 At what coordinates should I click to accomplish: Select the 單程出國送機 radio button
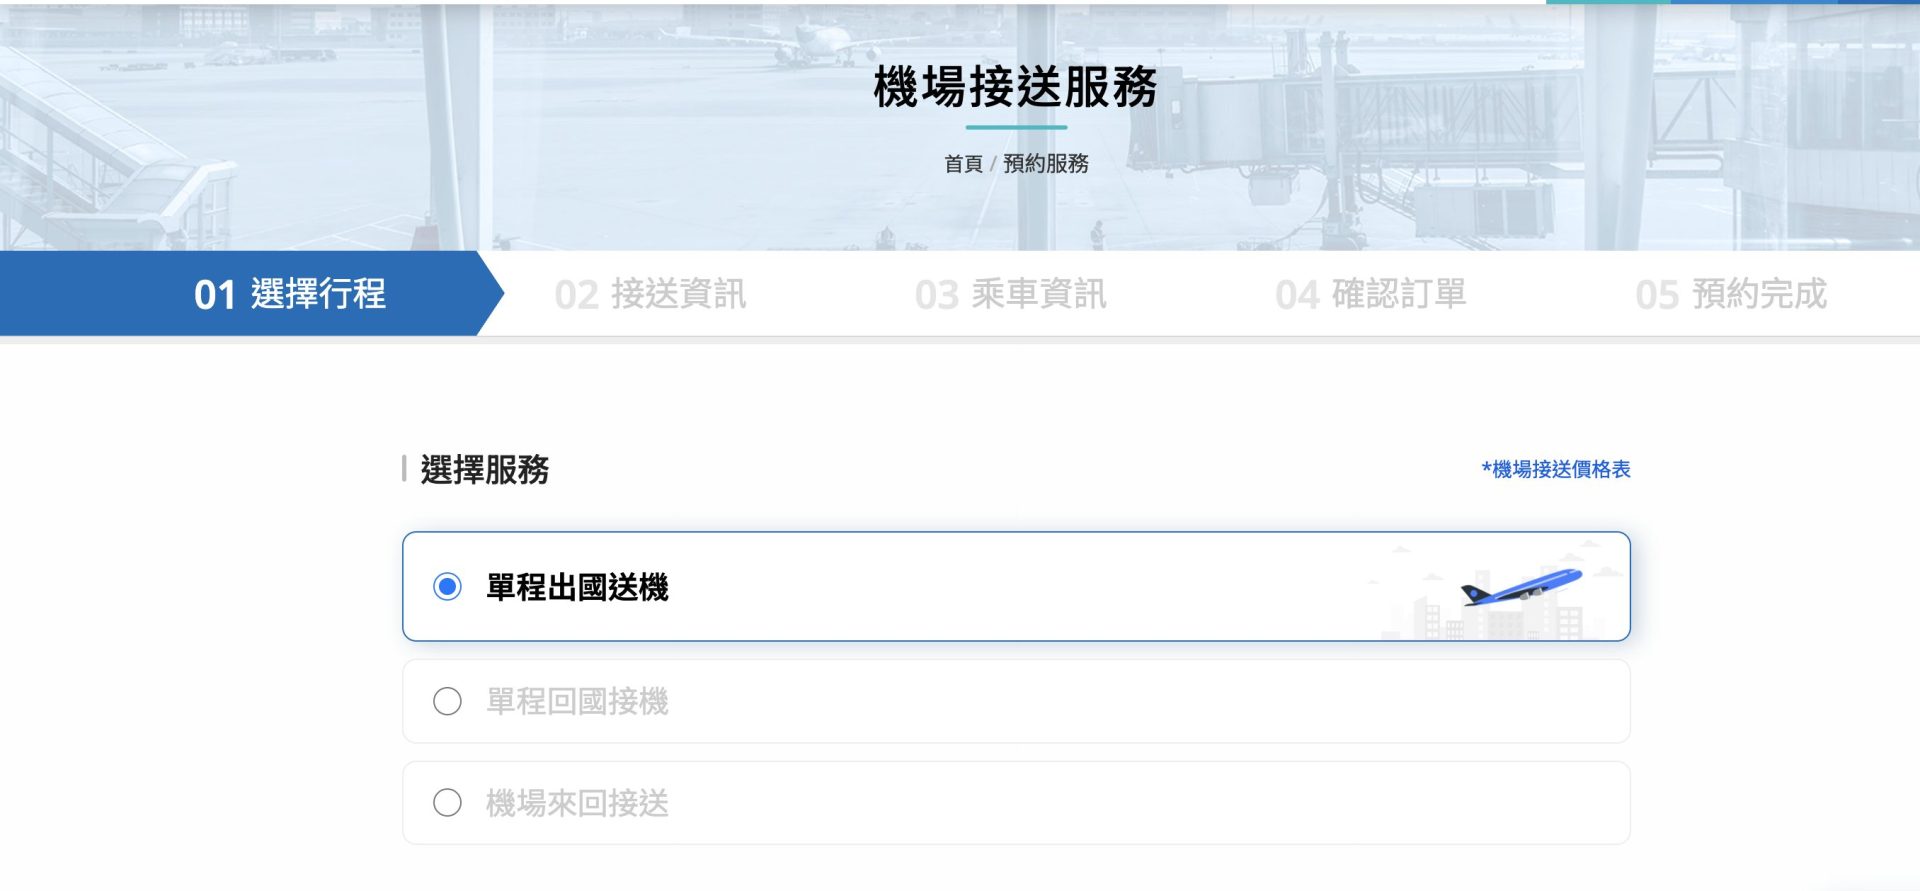tap(447, 587)
